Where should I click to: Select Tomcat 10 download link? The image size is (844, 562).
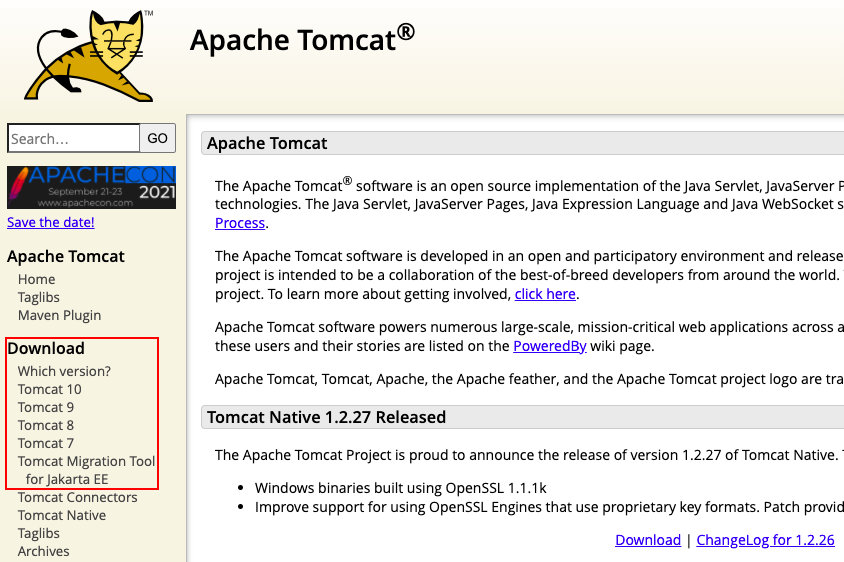click(50, 389)
